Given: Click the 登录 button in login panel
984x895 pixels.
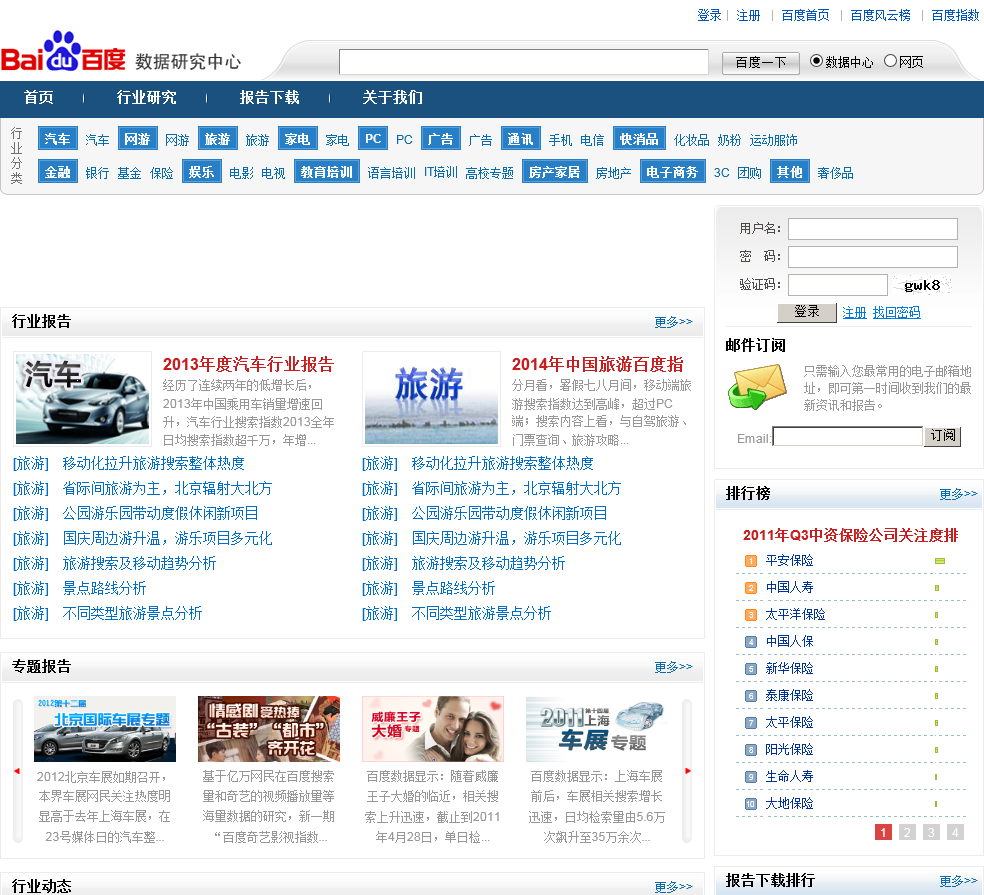Looking at the screenshot, I should (x=806, y=312).
